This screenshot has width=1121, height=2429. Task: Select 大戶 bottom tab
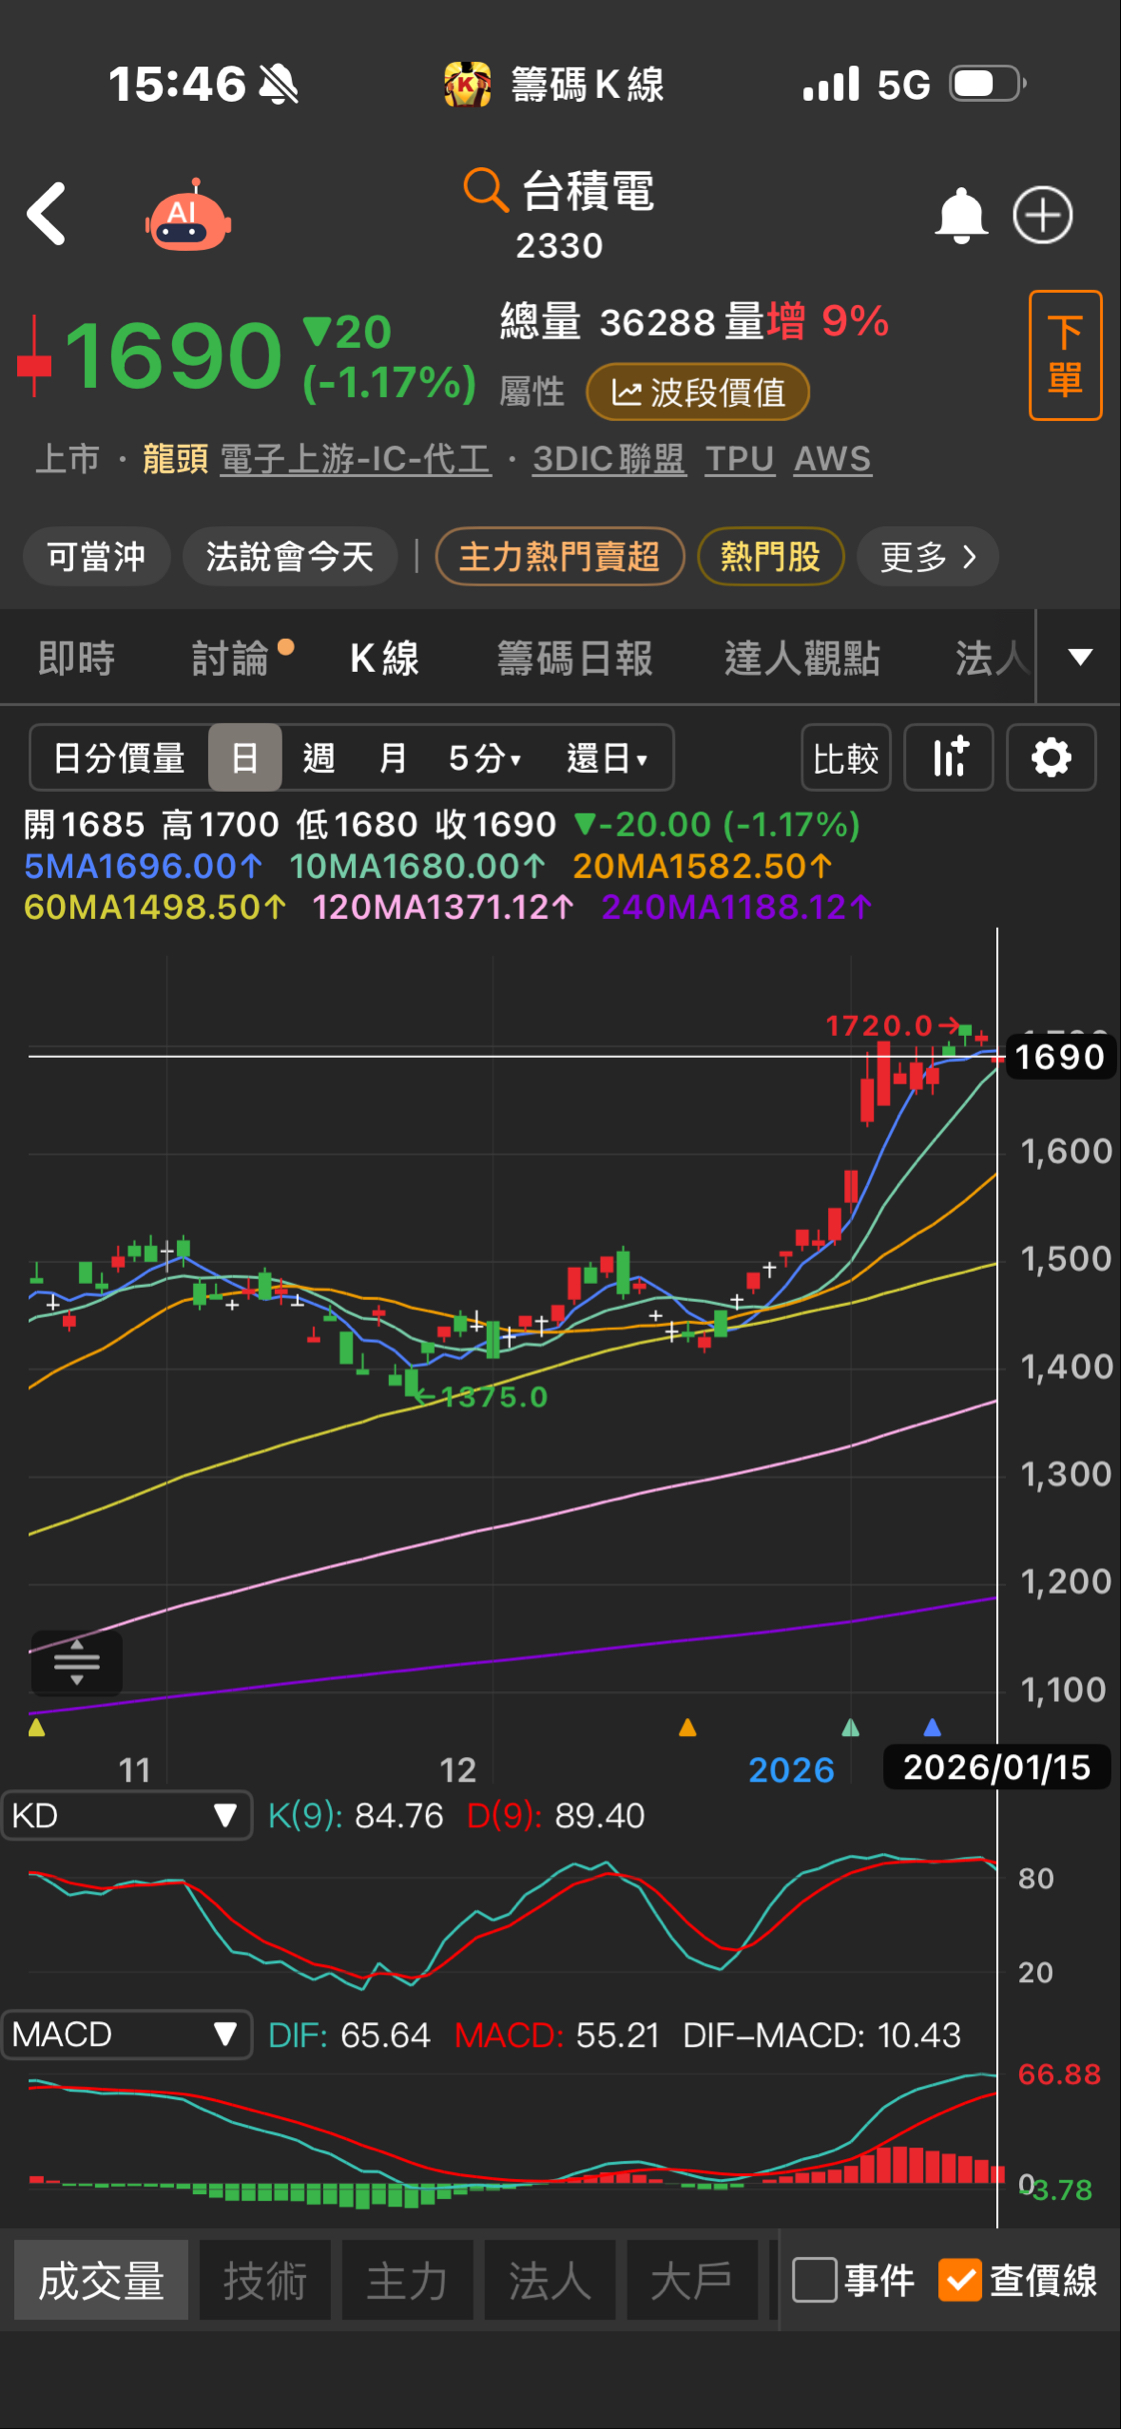coord(692,2281)
